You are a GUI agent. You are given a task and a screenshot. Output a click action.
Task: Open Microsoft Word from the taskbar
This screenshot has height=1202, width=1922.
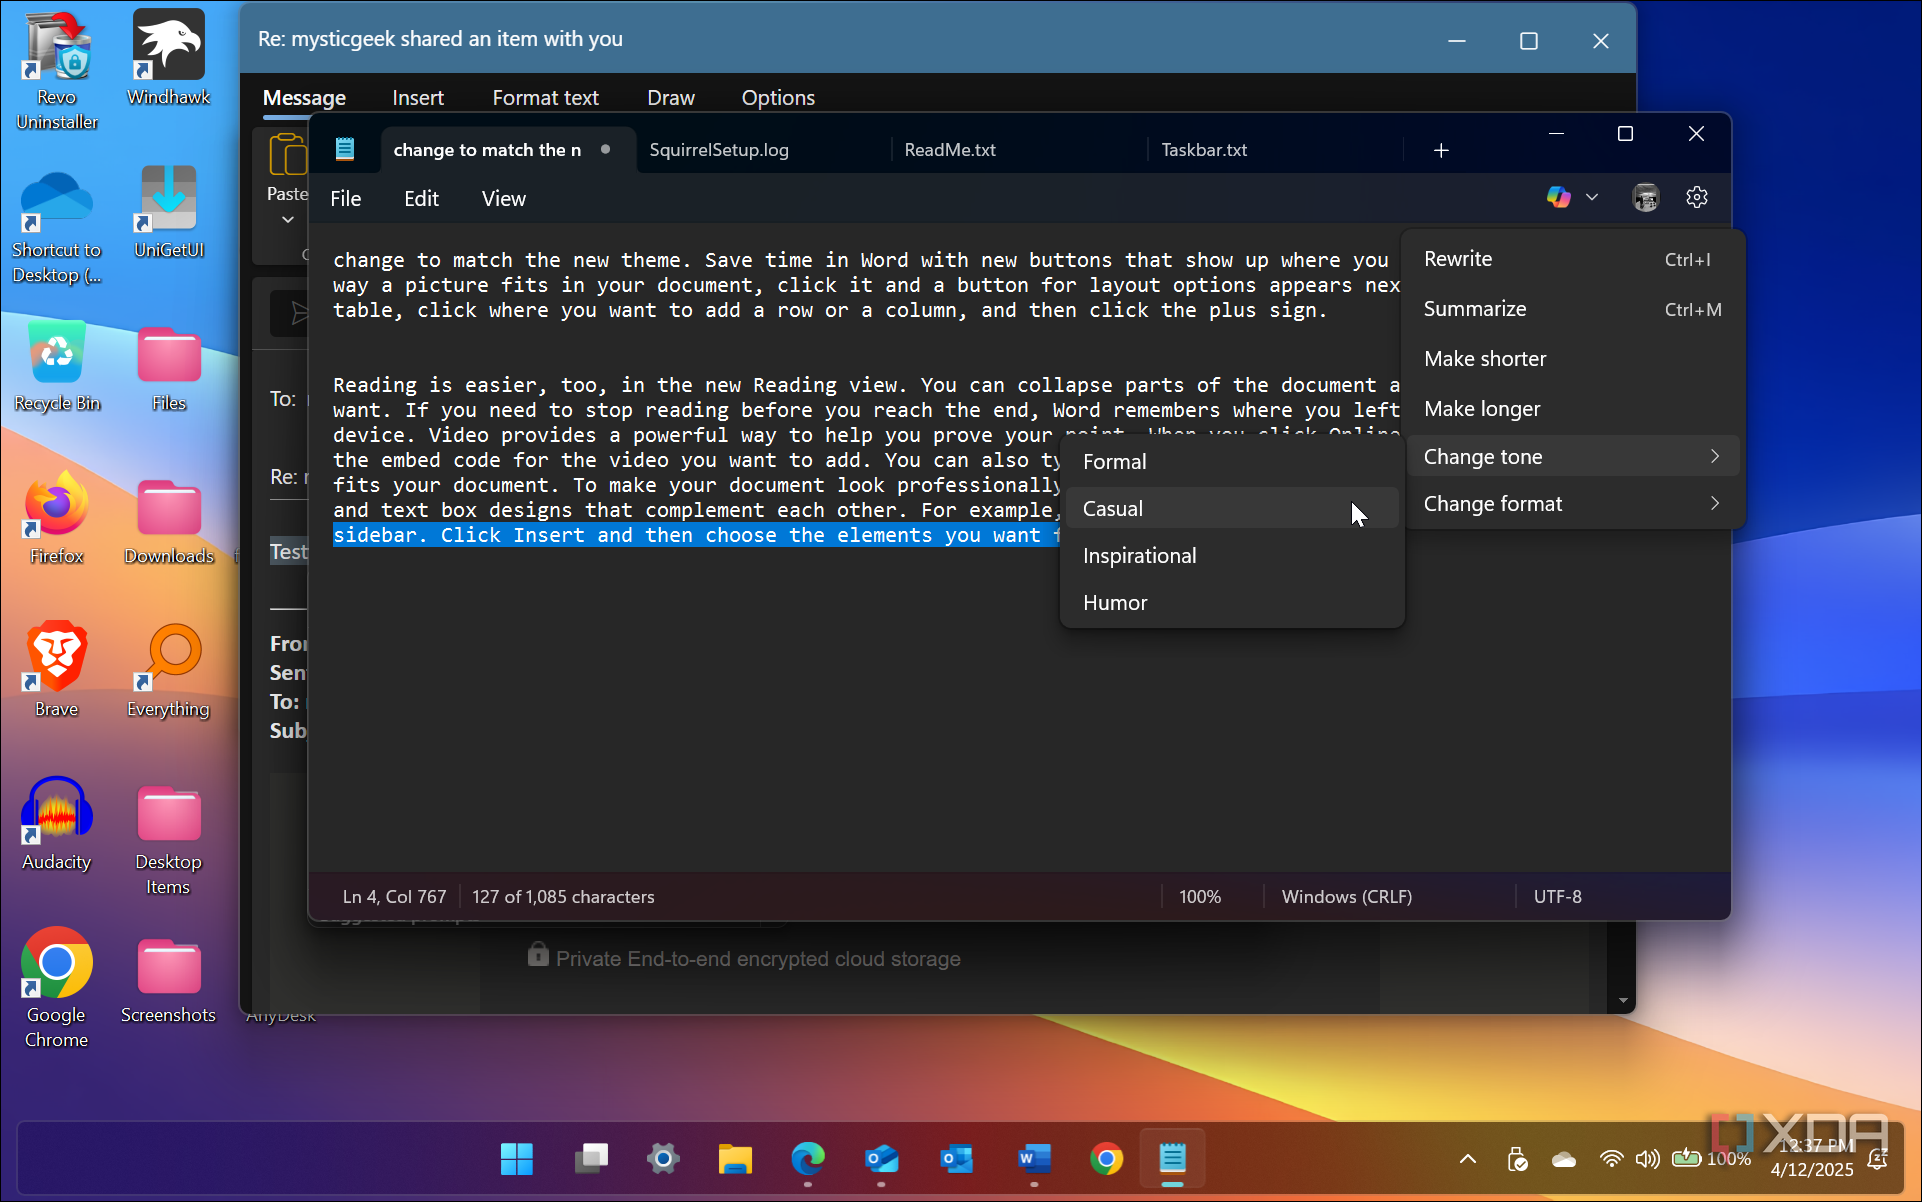[x=1033, y=1159]
